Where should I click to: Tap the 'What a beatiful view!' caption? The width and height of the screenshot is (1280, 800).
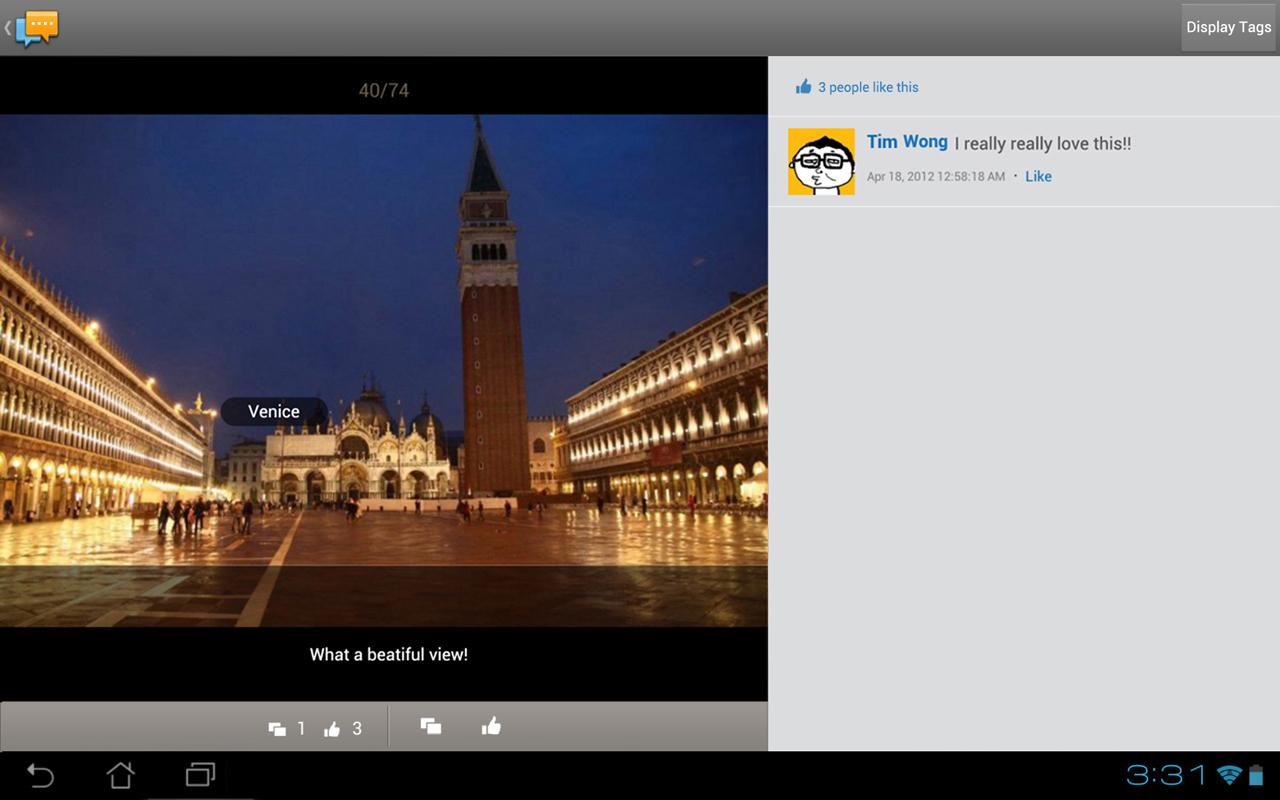pyautogui.click(x=389, y=655)
